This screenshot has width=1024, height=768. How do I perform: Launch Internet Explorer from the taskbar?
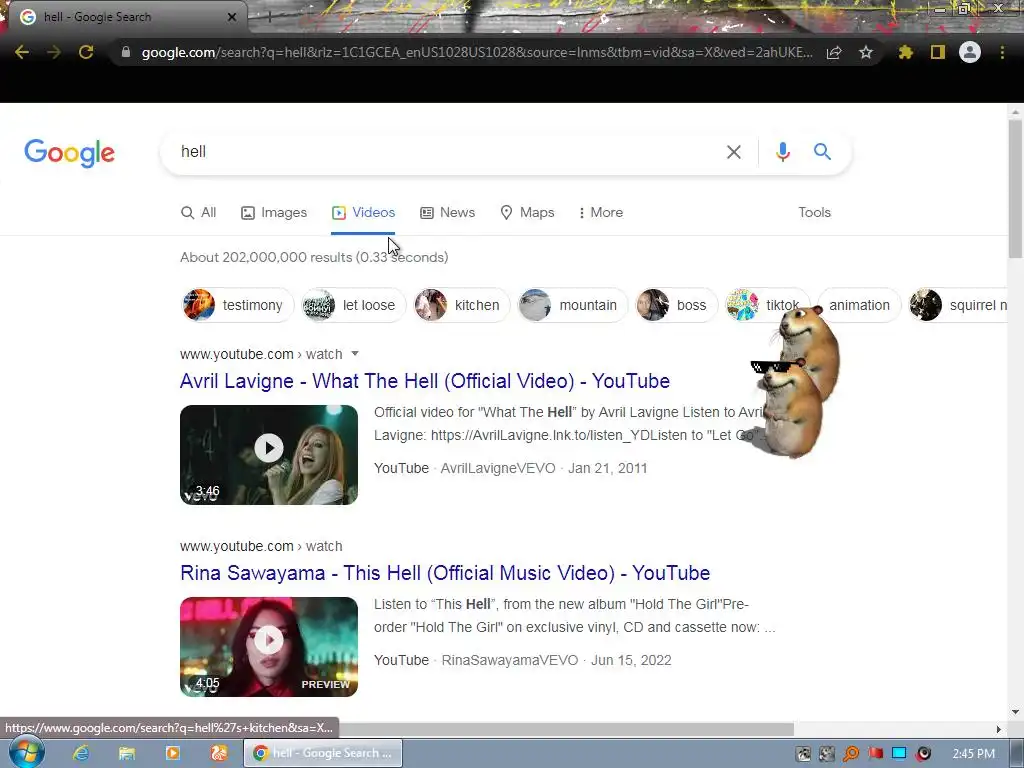[81, 753]
